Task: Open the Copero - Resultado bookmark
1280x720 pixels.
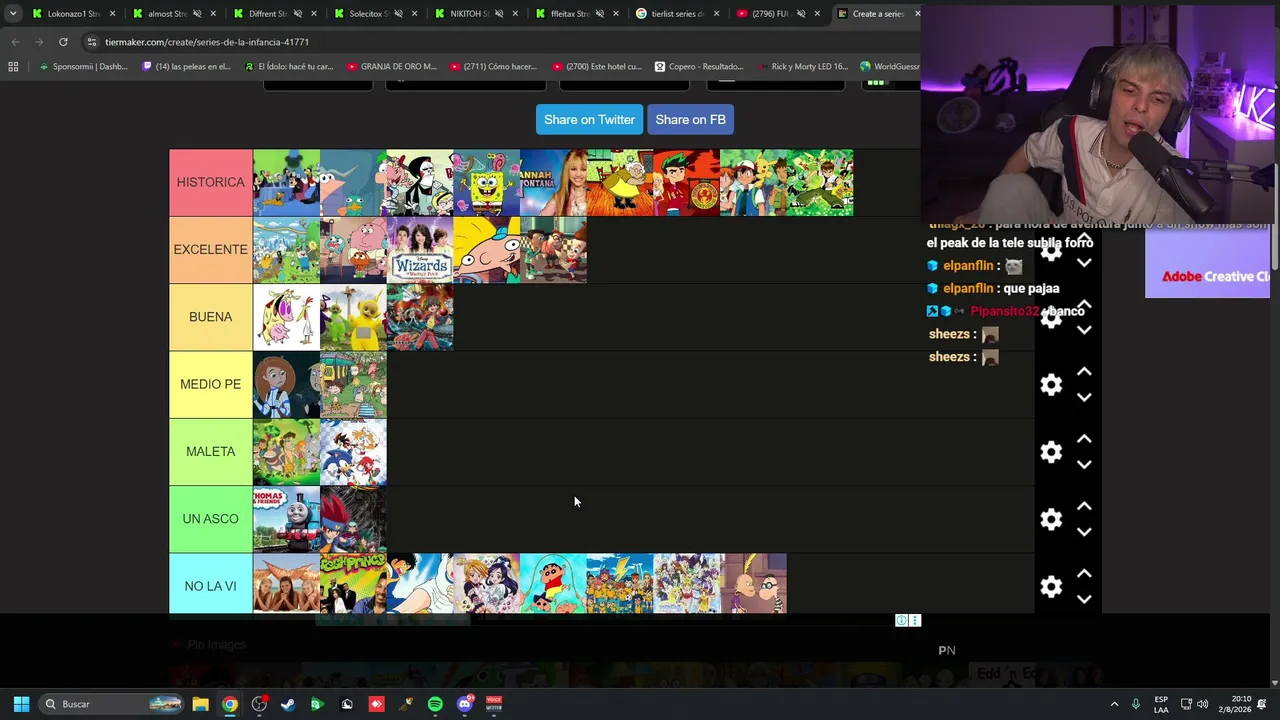Action: (x=699, y=67)
